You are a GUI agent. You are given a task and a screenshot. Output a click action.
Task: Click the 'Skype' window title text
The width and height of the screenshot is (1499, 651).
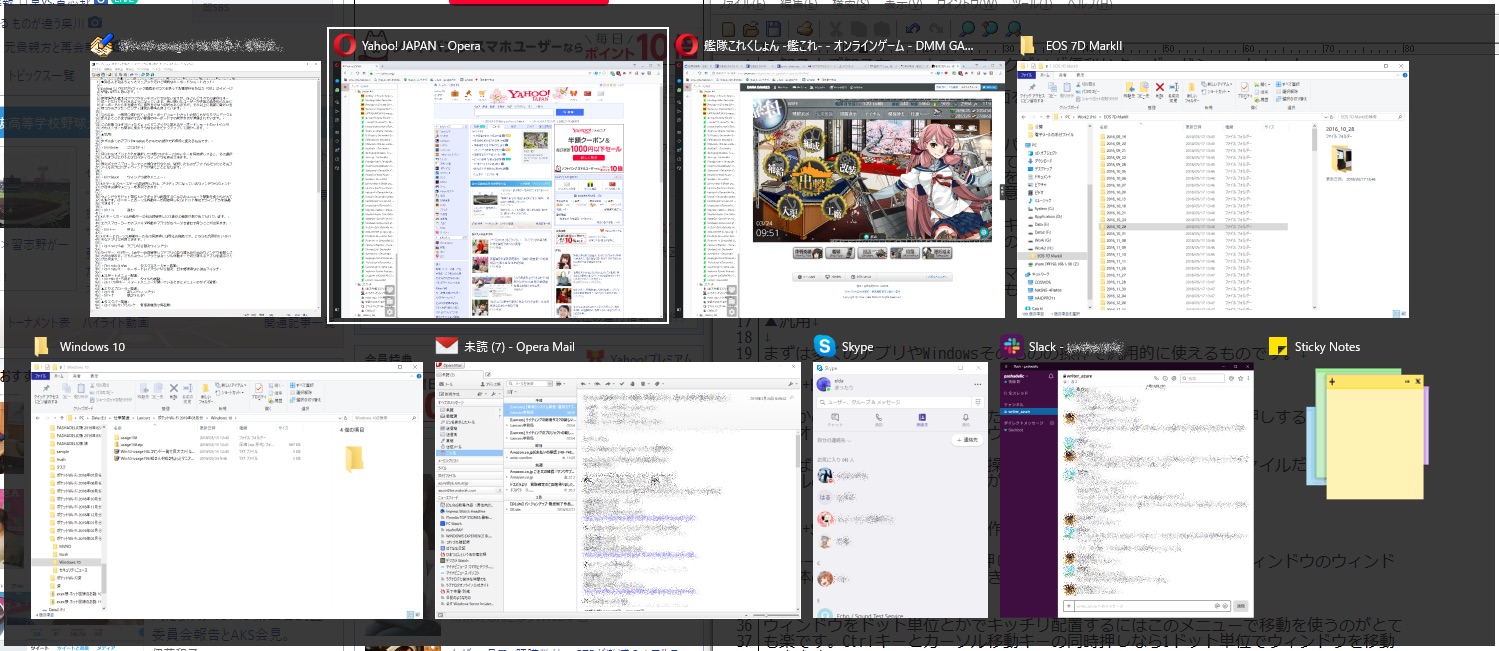(858, 347)
